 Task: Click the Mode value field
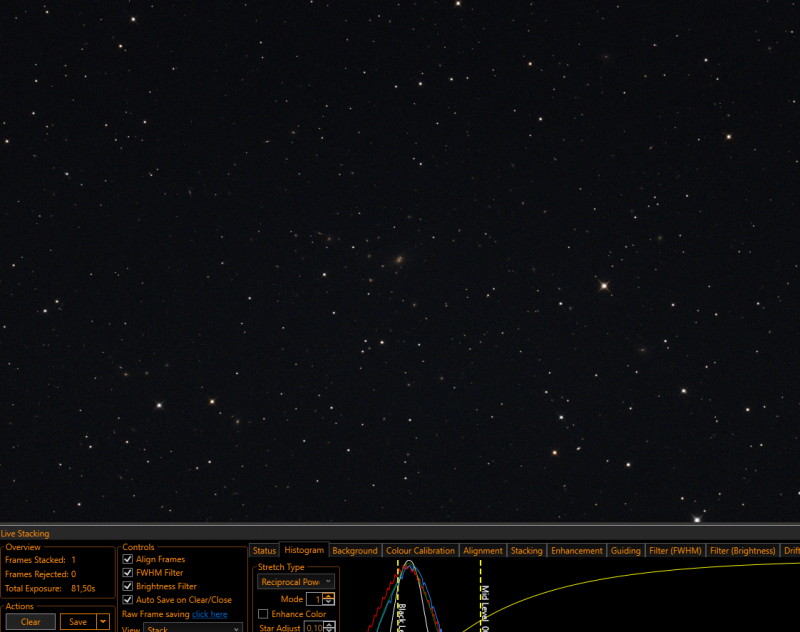coord(315,599)
